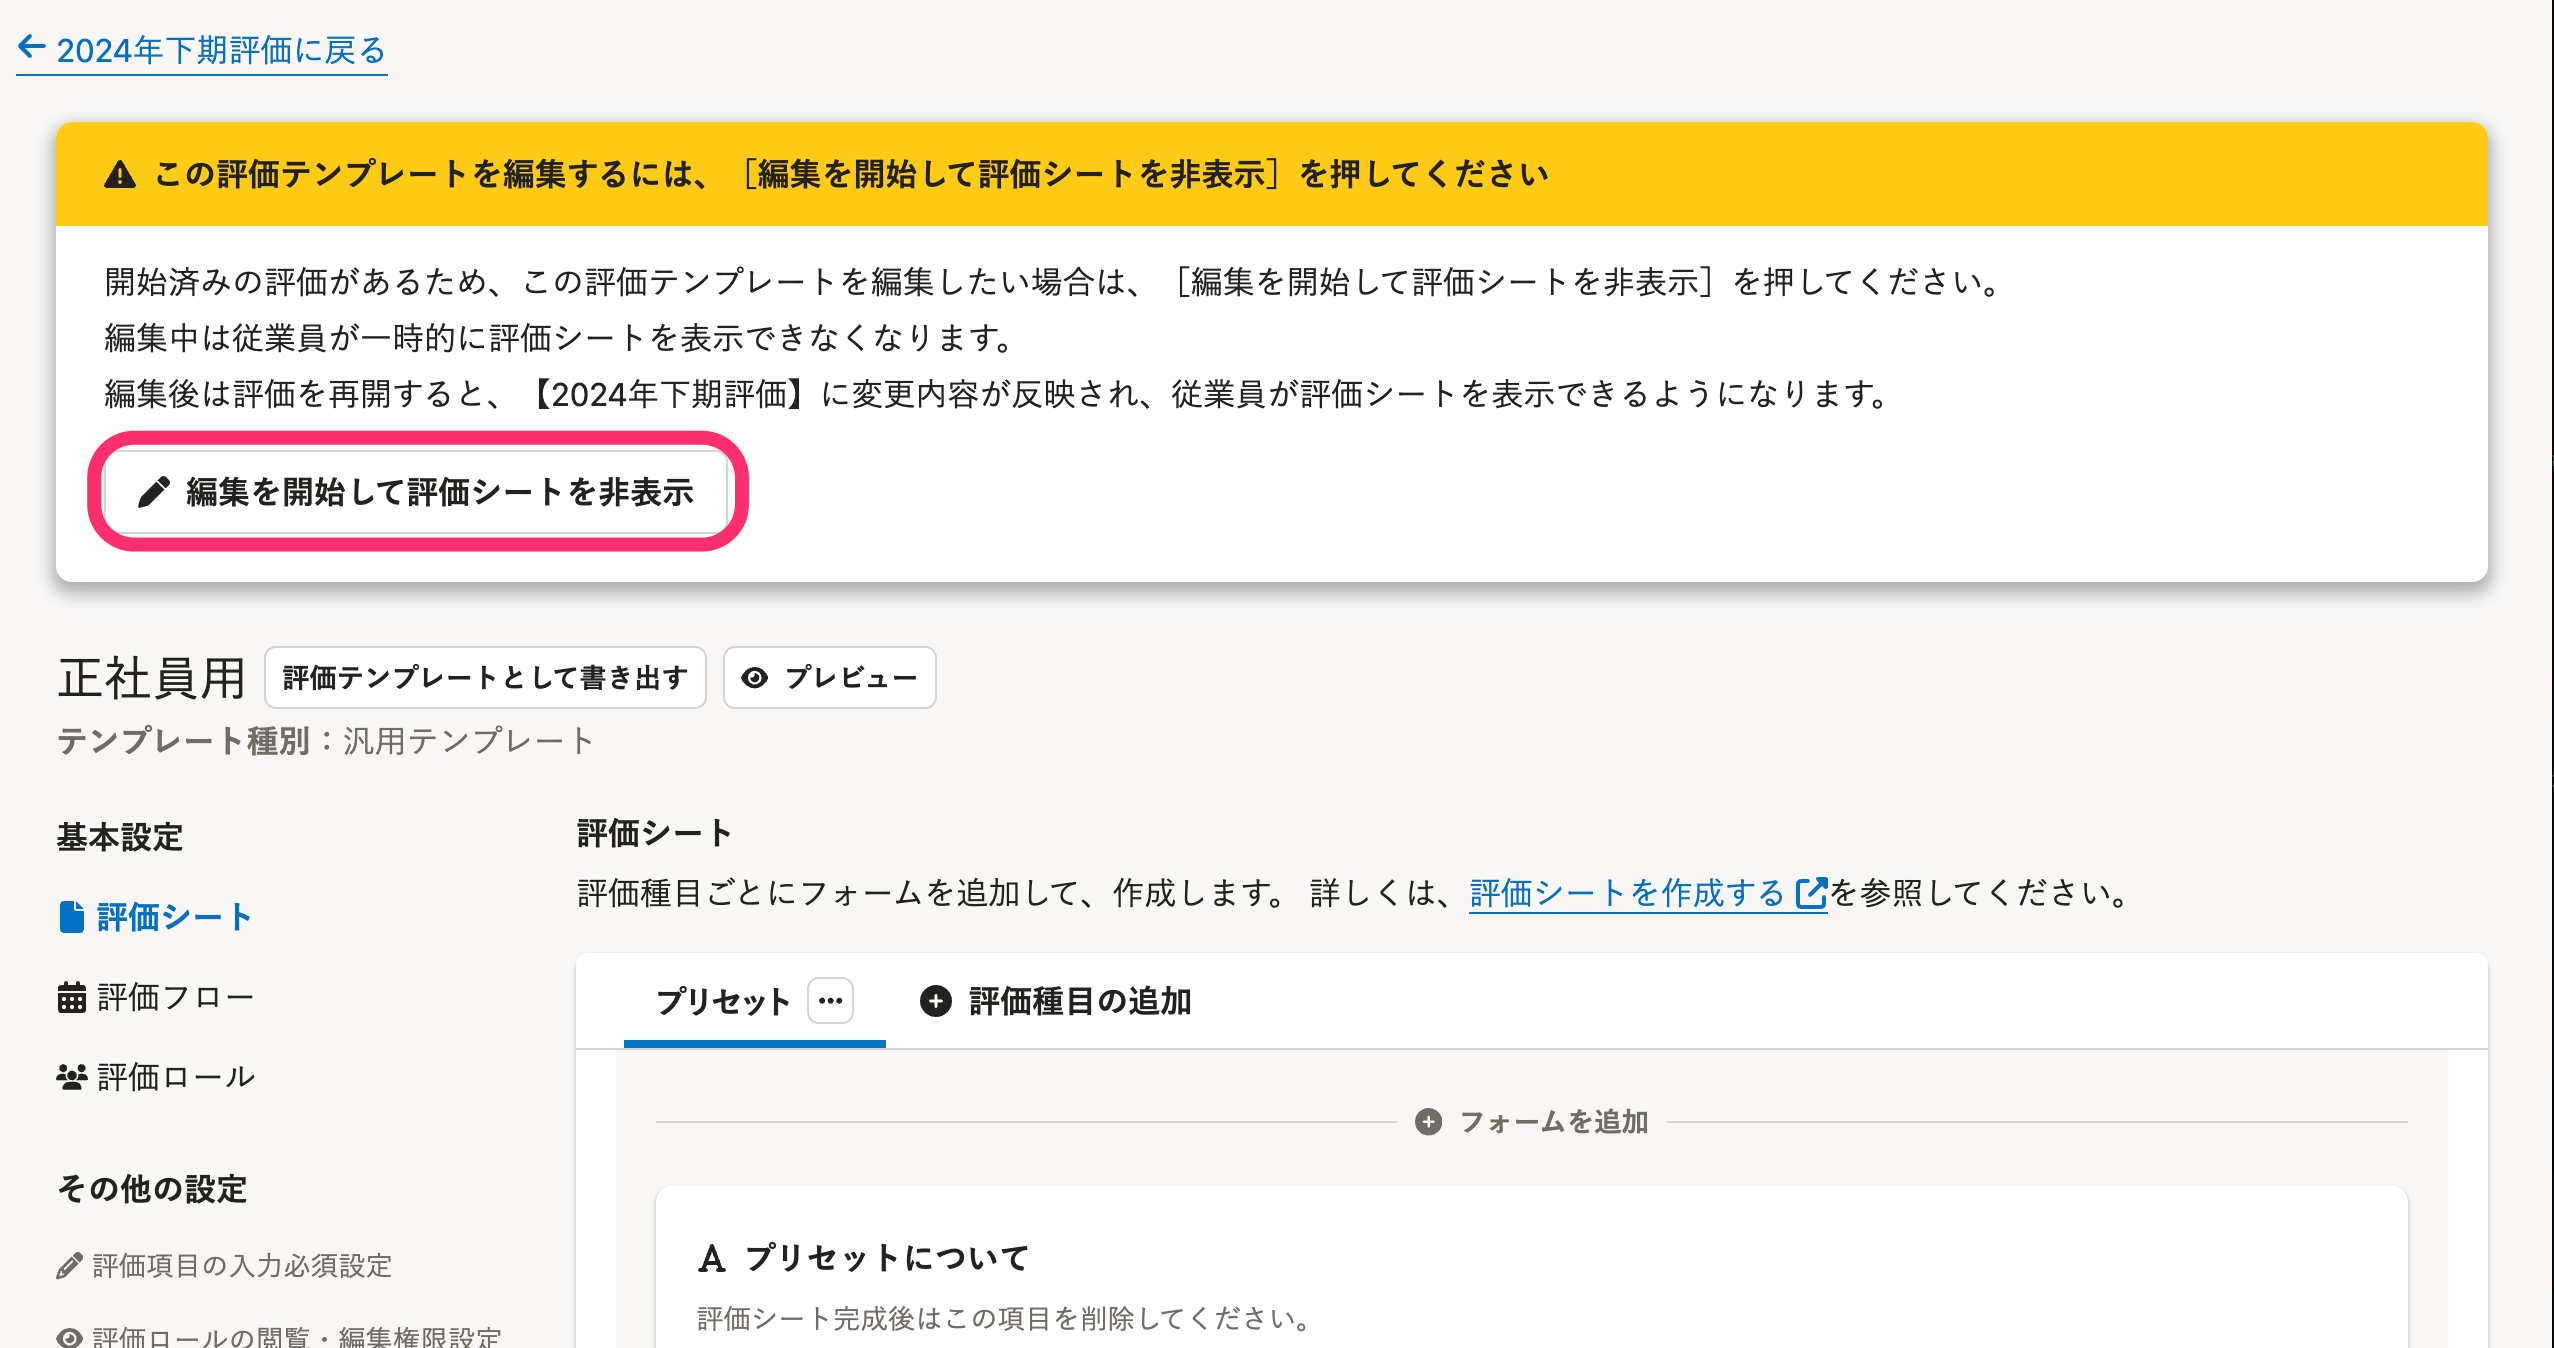Click the people icon beside 評価ロール
The width and height of the screenshot is (2554, 1348).
[72, 1077]
